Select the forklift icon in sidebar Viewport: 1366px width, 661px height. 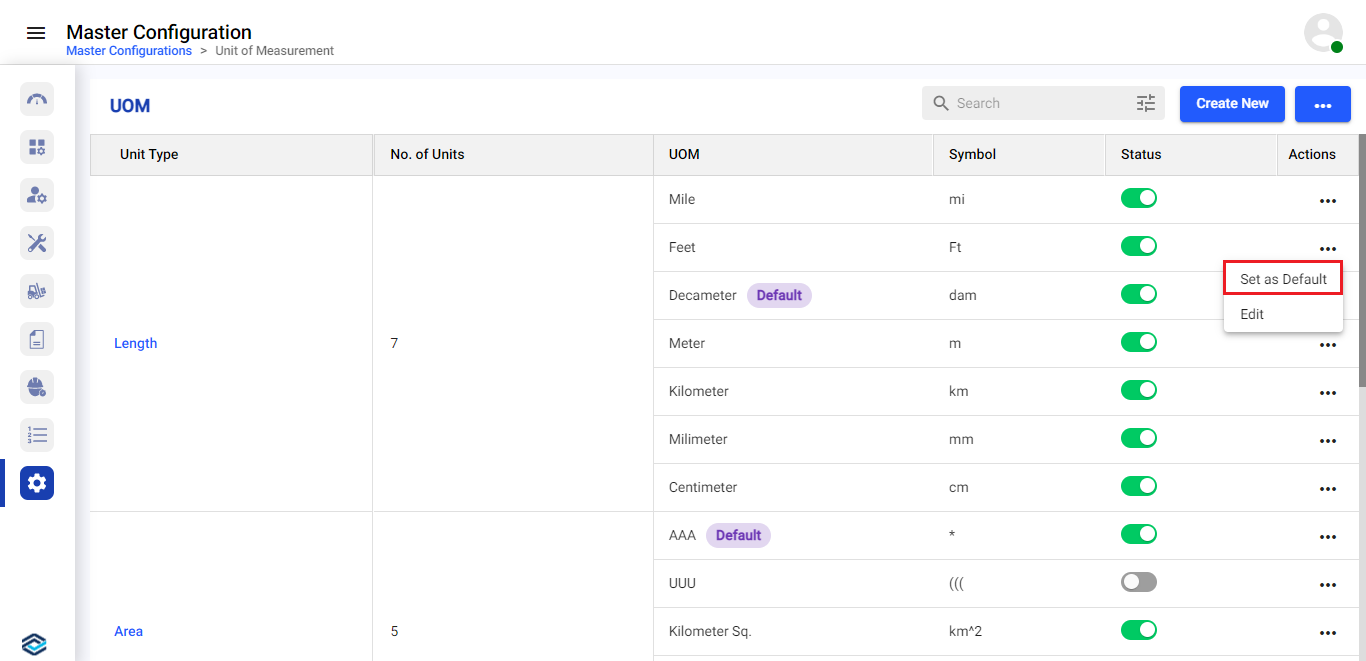(x=37, y=291)
